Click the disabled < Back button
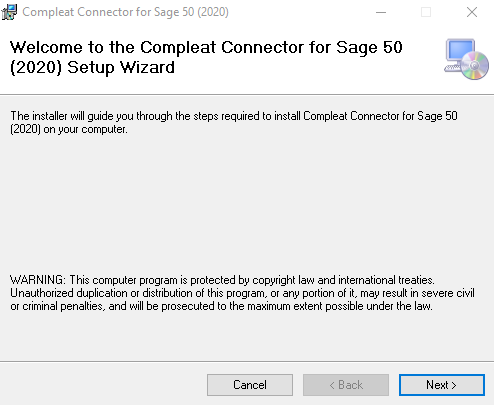The image size is (494, 405). pos(346,385)
